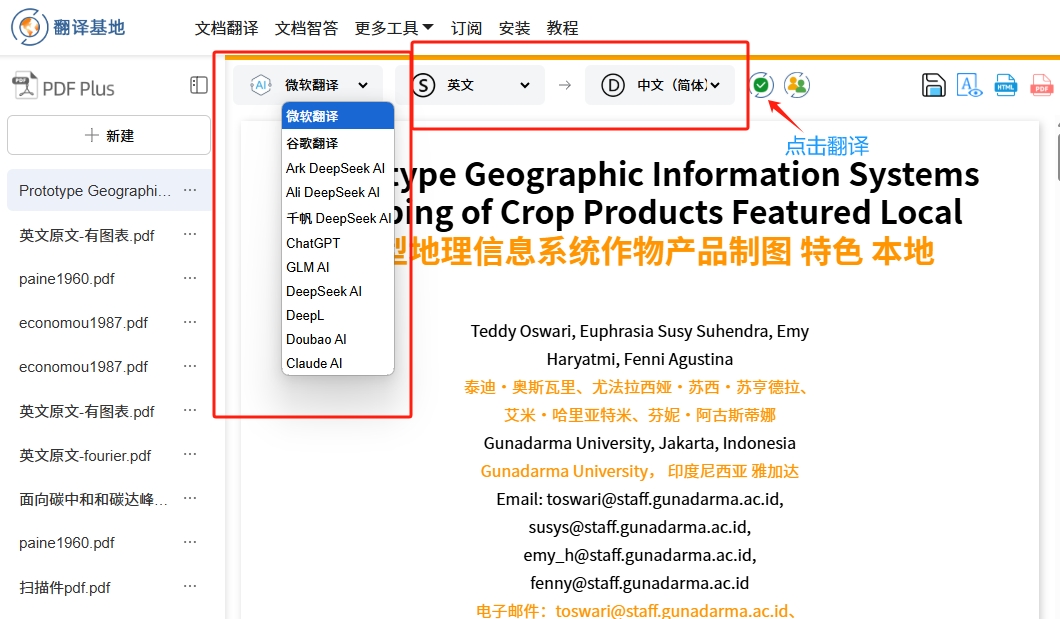The height and width of the screenshot is (619, 1060).
Task: Click the AI engine icon beside 微软翻译
Action: pyautogui.click(x=261, y=85)
